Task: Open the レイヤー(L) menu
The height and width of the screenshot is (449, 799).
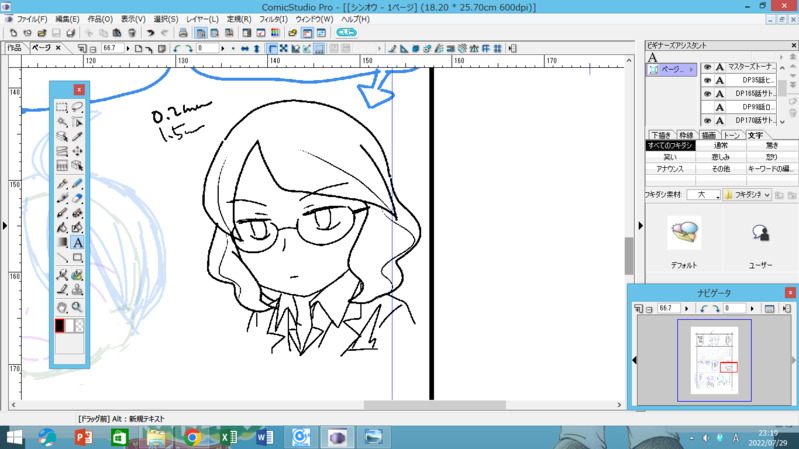Action: [202, 19]
